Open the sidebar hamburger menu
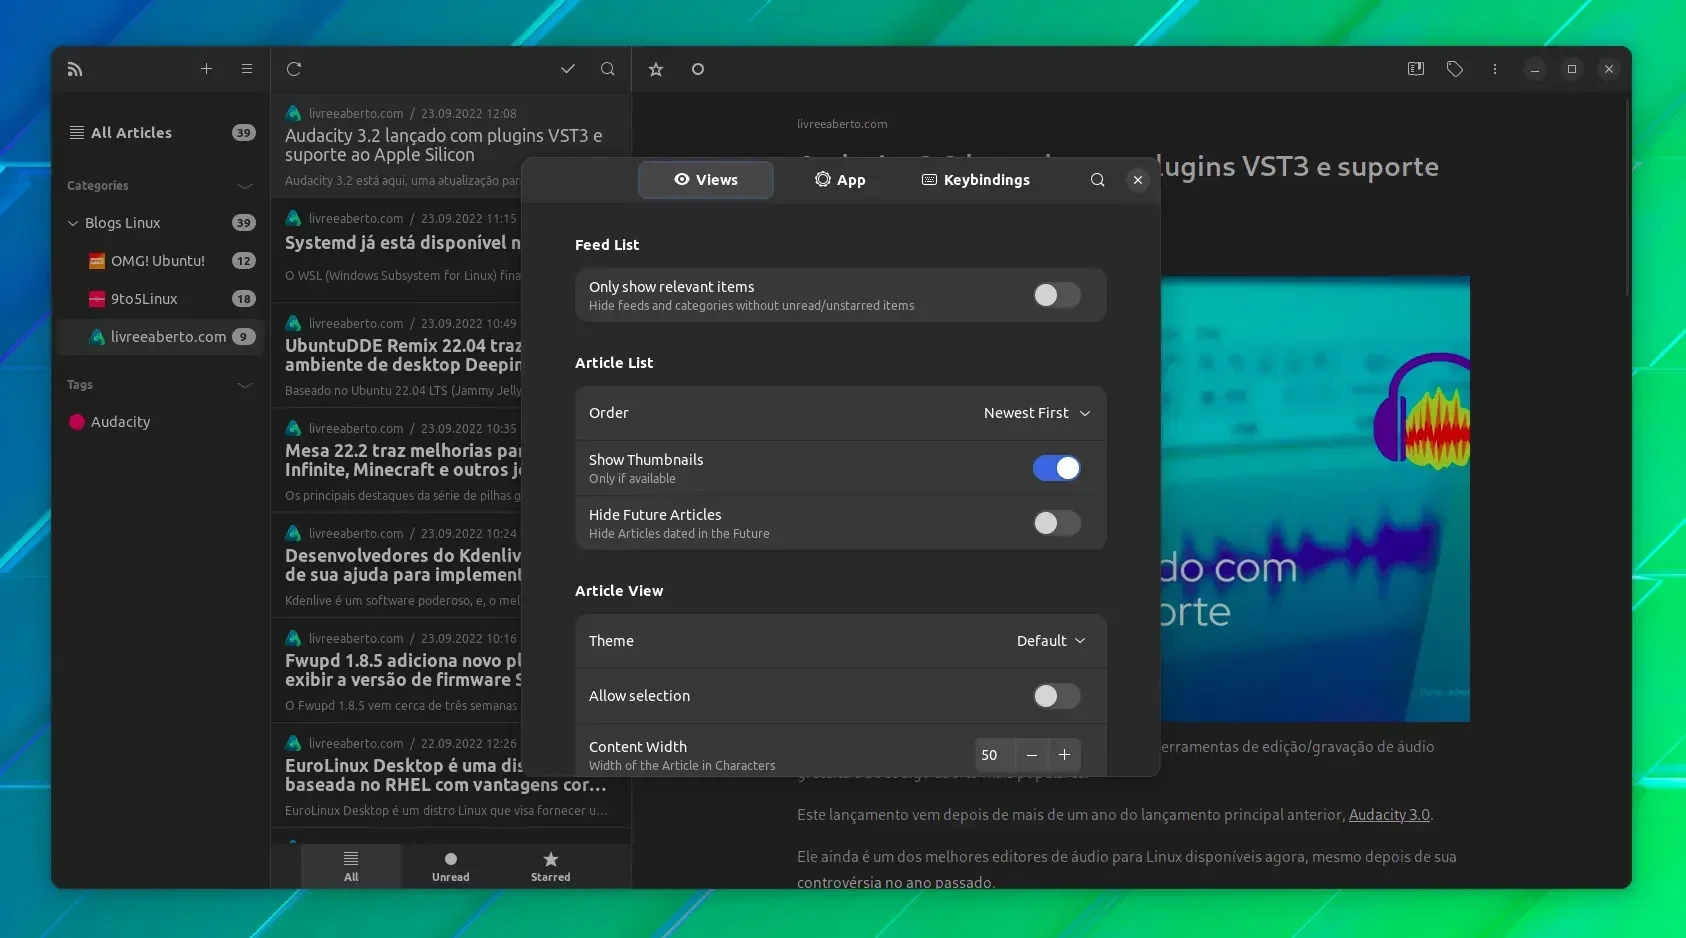The width and height of the screenshot is (1686, 938). (x=247, y=69)
